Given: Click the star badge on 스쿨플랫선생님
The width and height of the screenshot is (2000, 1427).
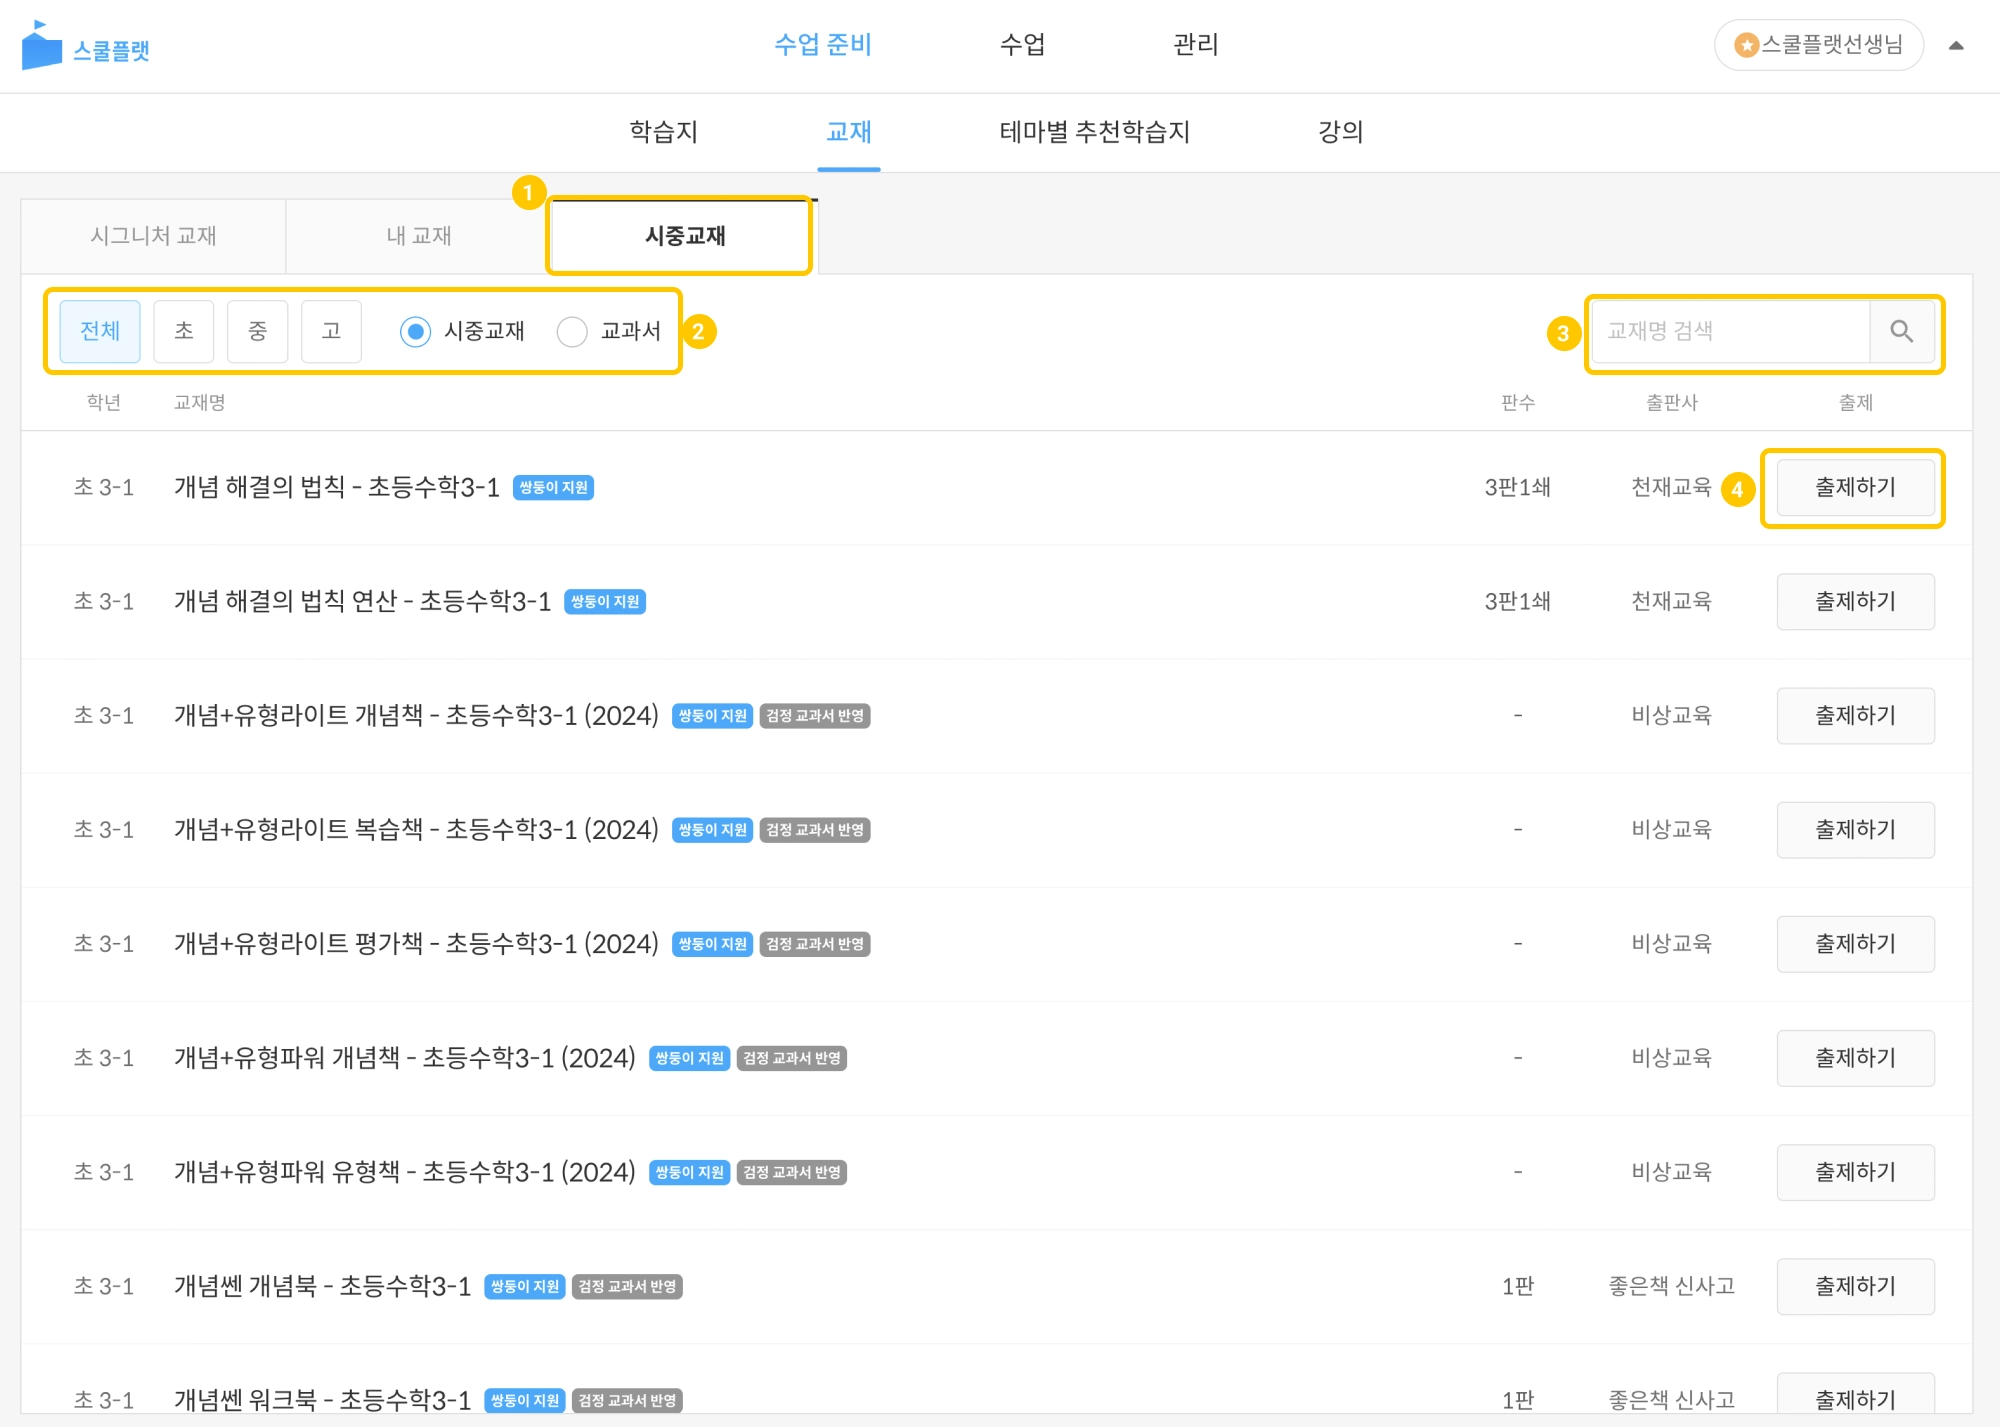Looking at the screenshot, I should [1747, 45].
